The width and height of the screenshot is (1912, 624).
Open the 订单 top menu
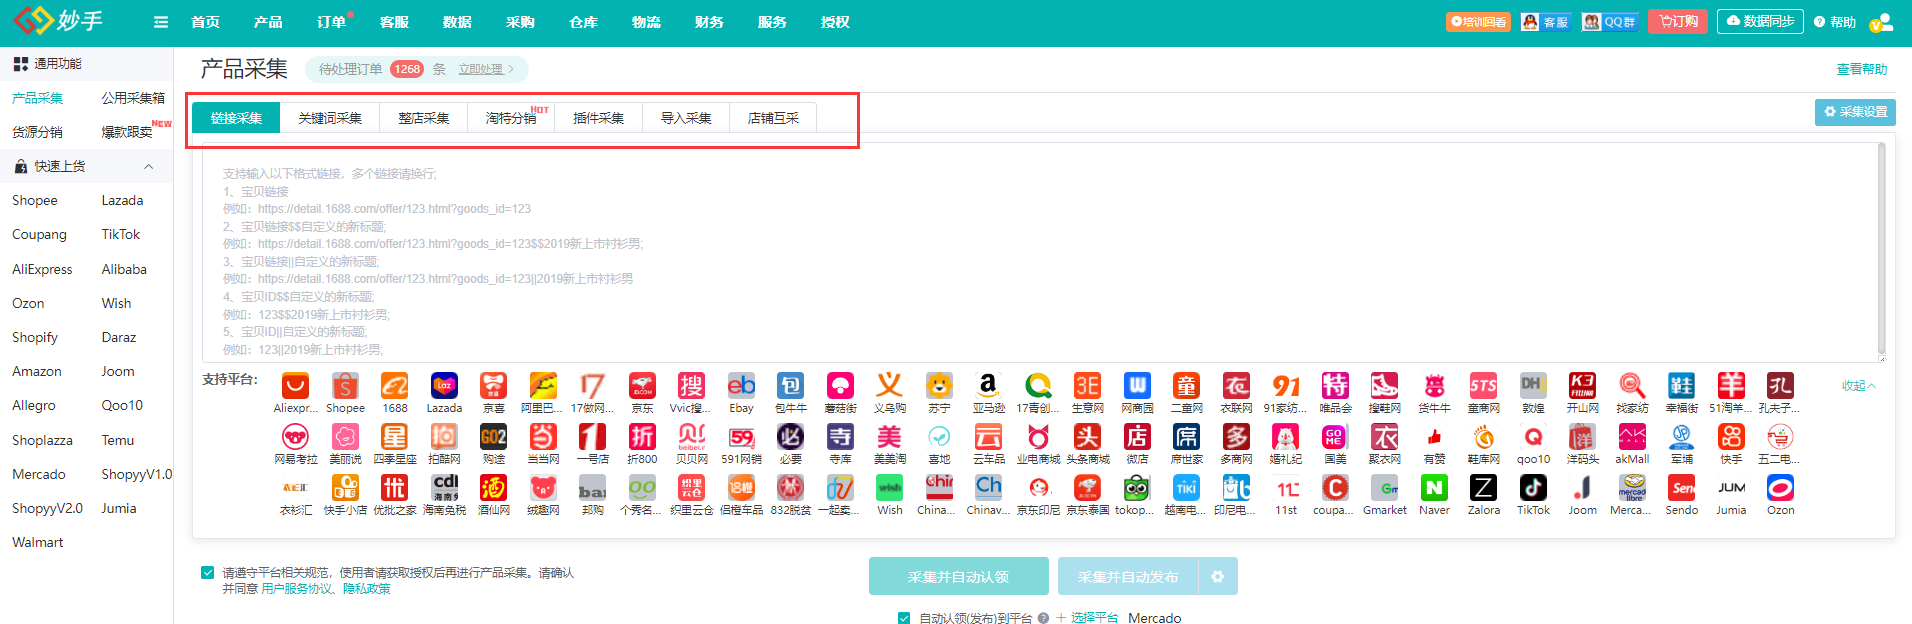(331, 22)
